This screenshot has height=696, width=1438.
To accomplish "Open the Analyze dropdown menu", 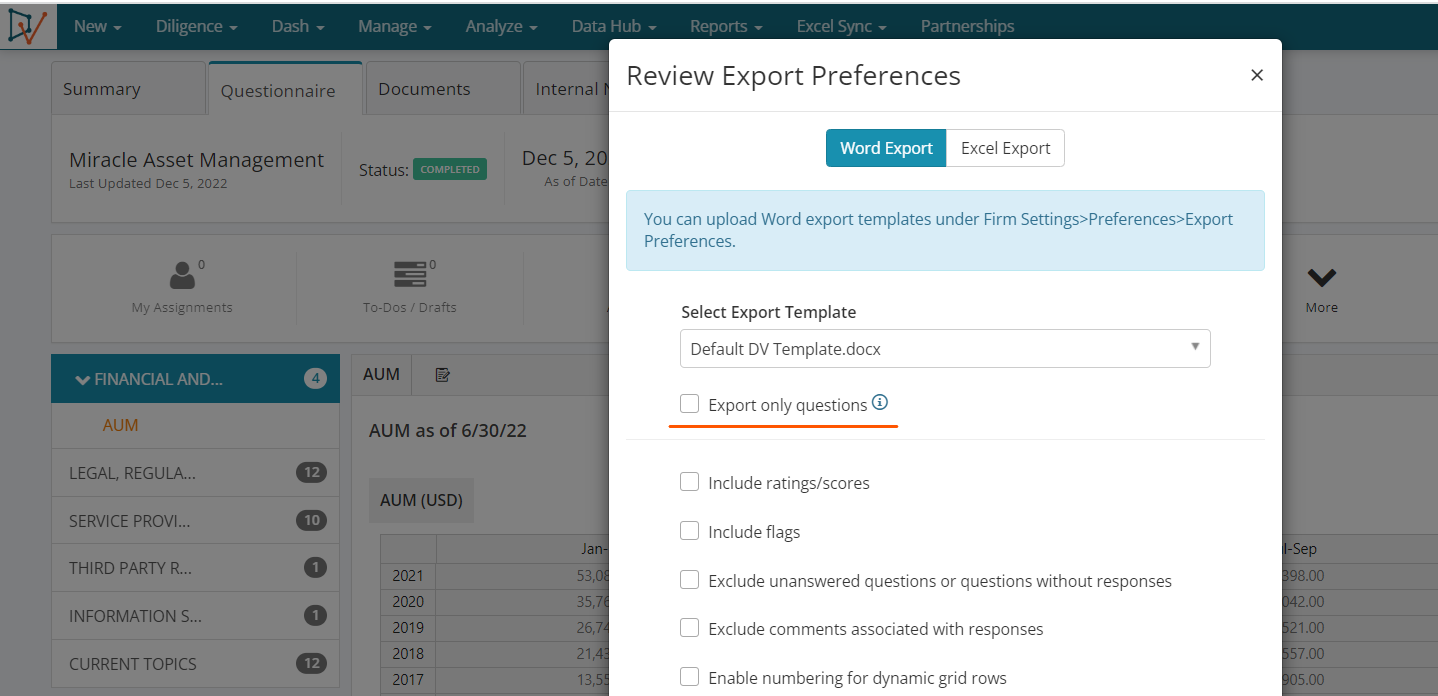I will (501, 26).
